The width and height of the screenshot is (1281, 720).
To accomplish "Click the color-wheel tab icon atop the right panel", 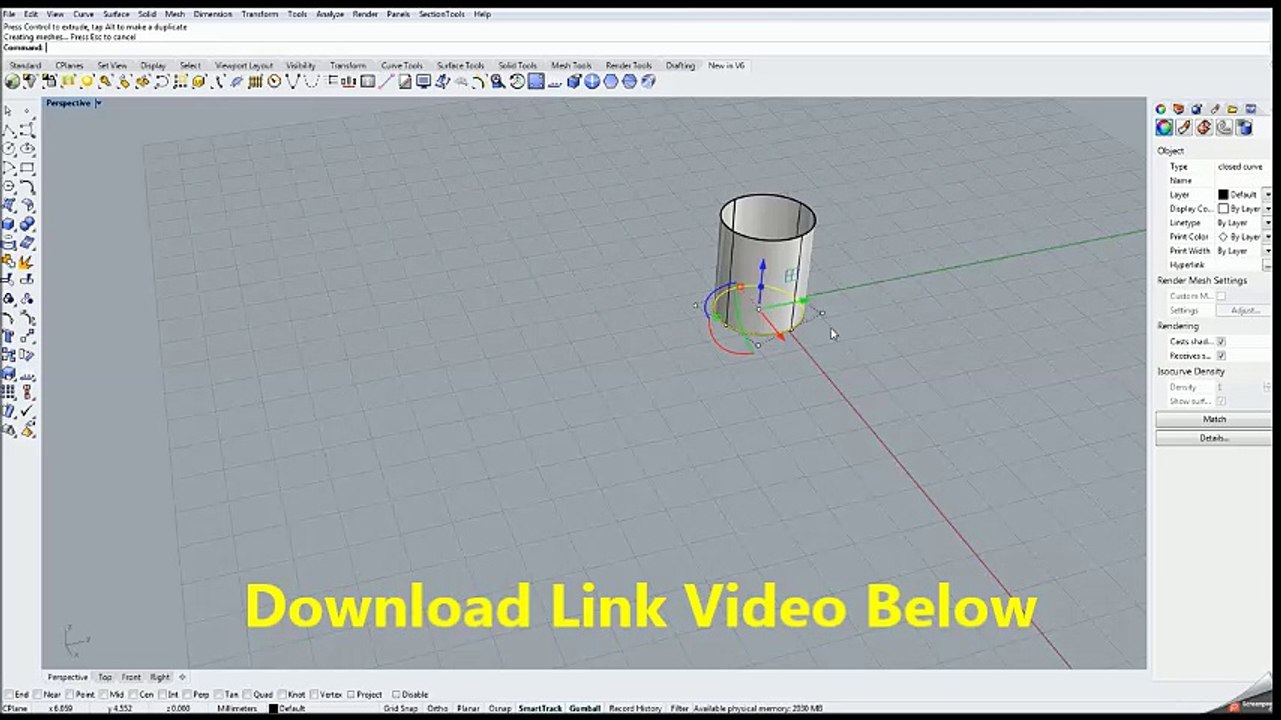I will 1161,109.
